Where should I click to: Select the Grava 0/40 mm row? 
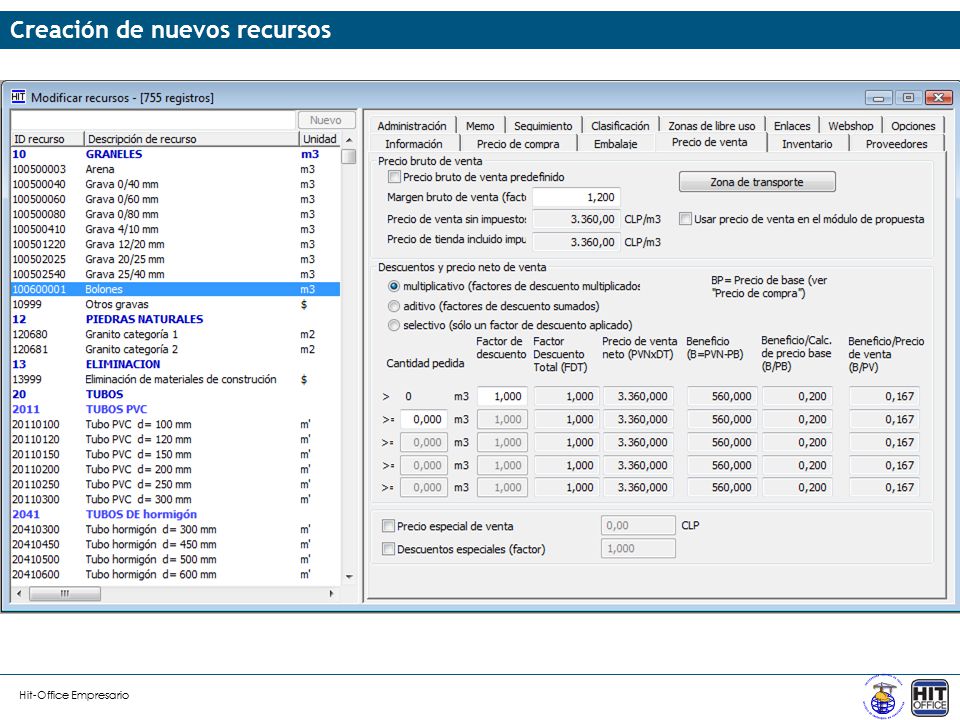click(176, 184)
